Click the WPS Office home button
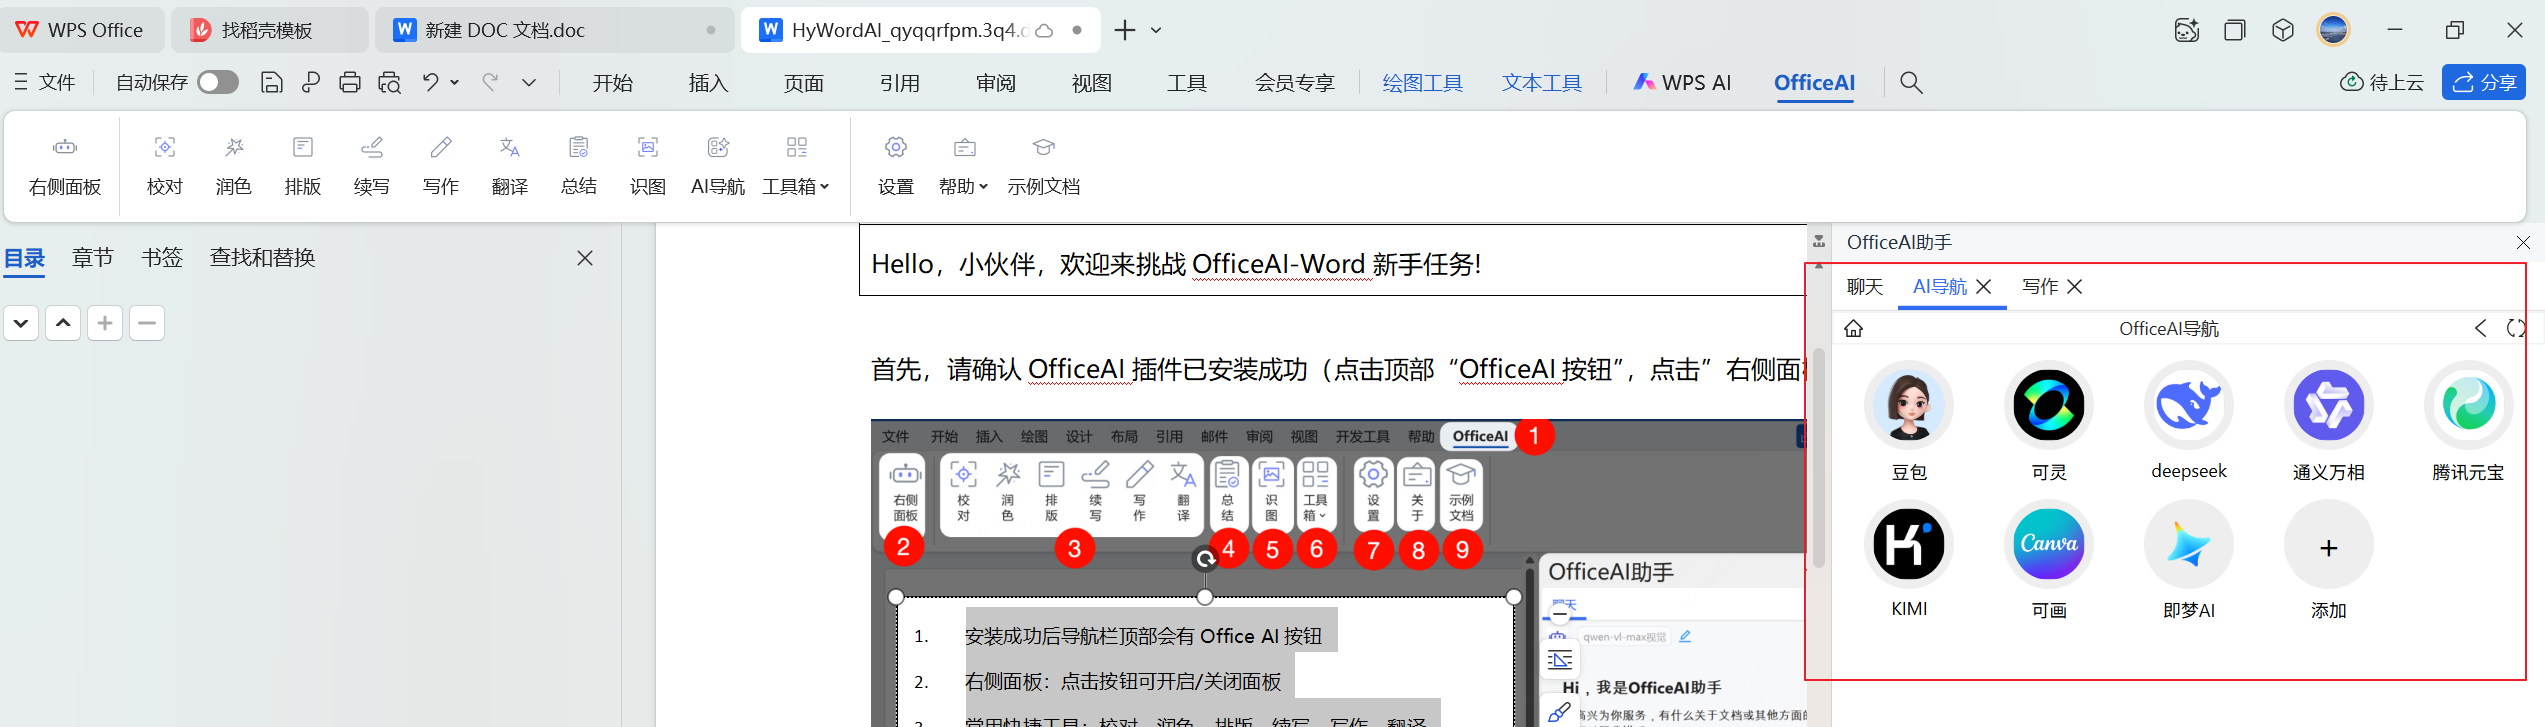The width and height of the screenshot is (2545, 727). pyautogui.click(x=80, y=30)
